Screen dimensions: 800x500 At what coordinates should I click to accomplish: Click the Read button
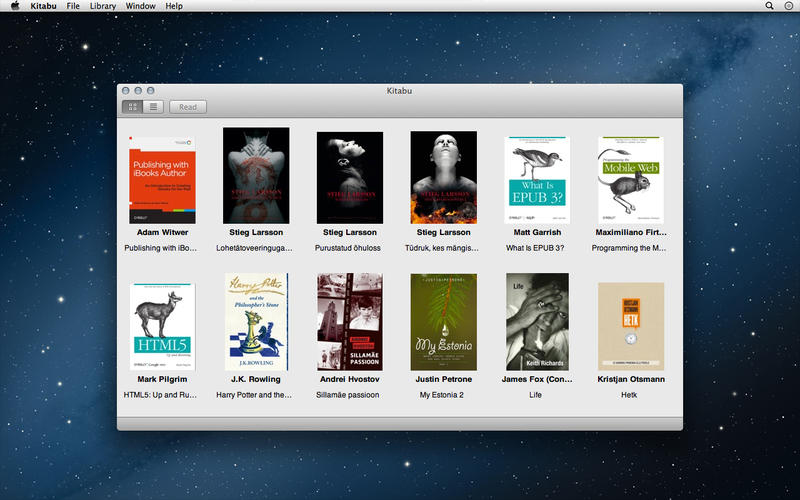(188, 107)
